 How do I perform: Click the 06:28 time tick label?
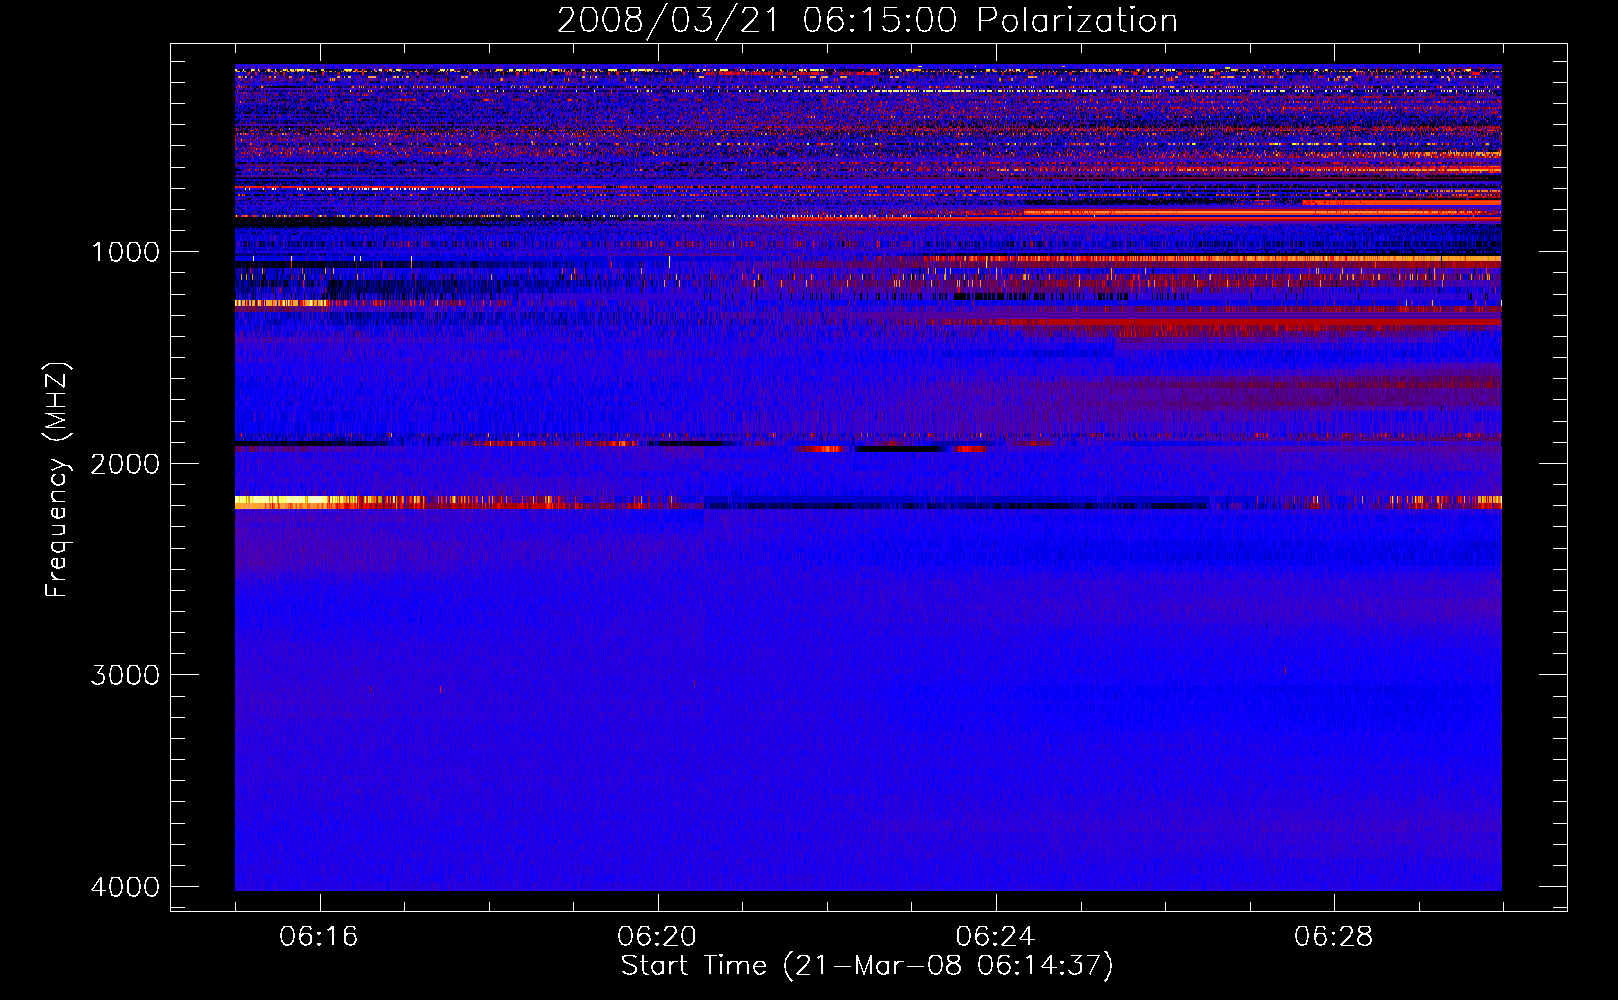1333,937
